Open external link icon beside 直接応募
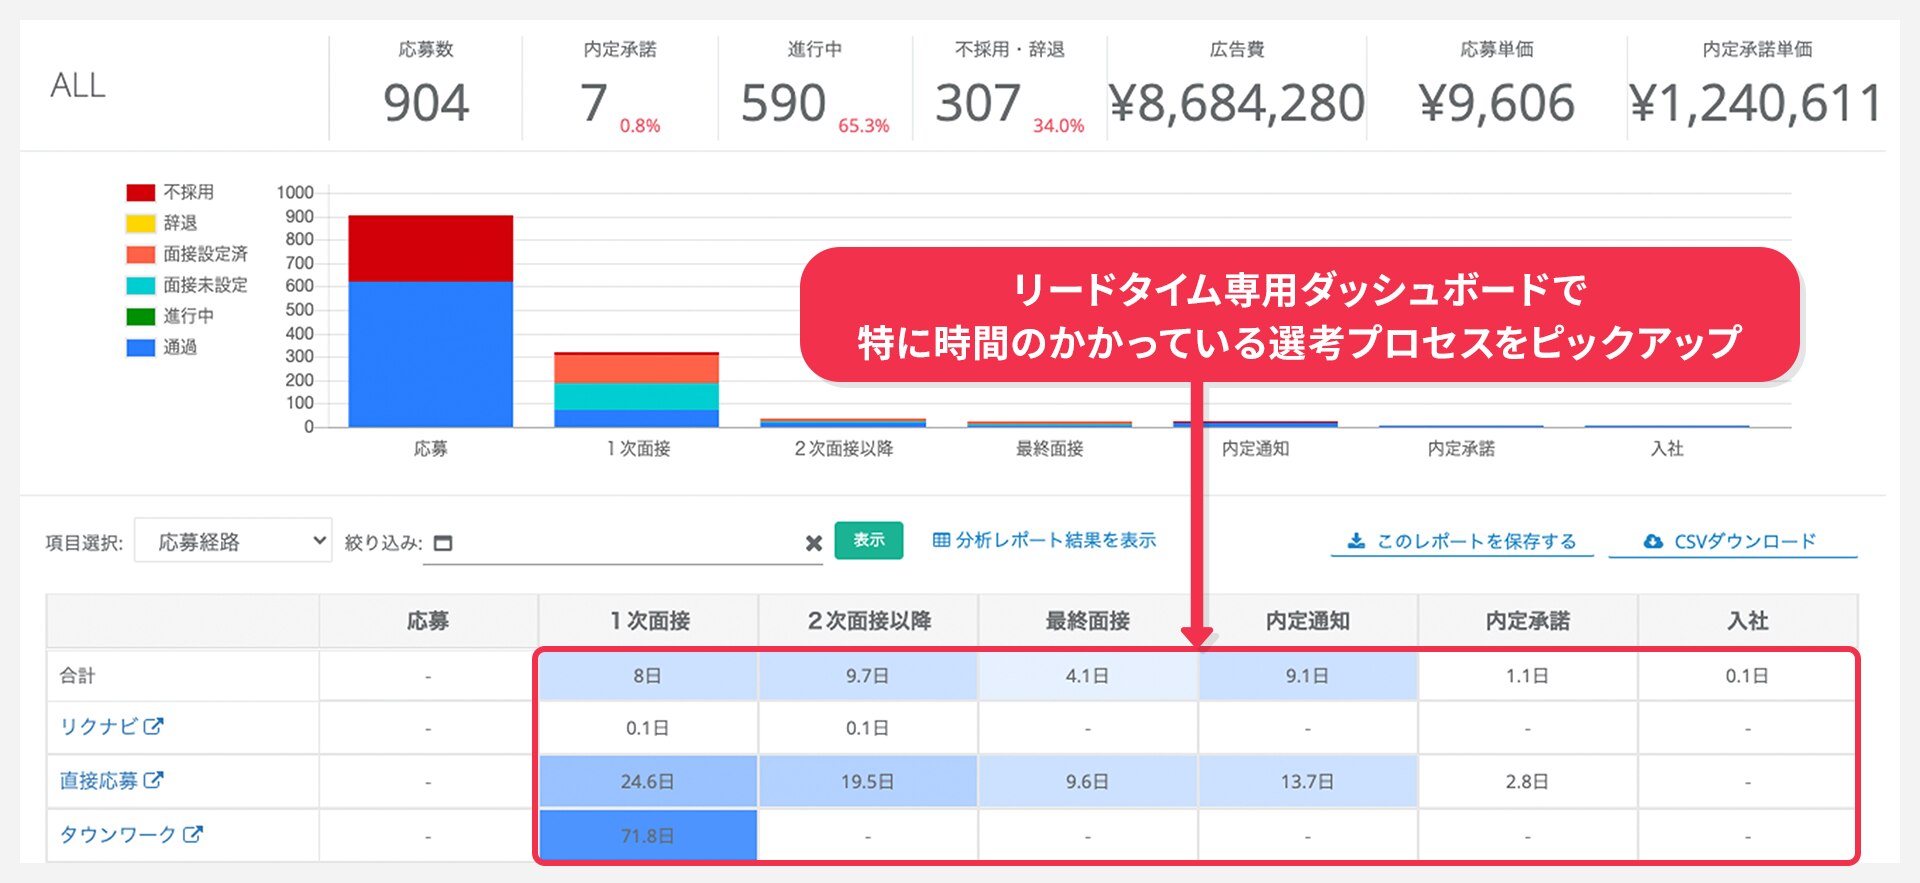The image size is (1920, 883). (153, 780)
